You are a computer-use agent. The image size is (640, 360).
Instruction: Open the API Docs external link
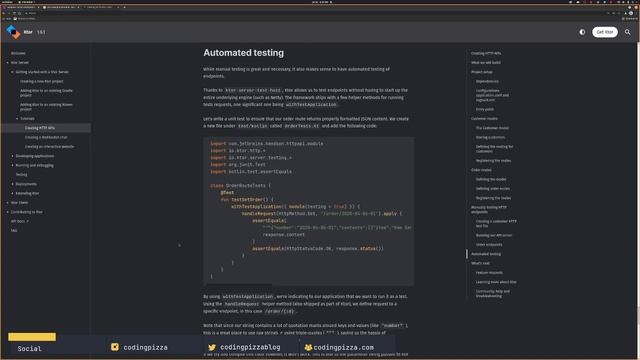(x=20, y=221)
